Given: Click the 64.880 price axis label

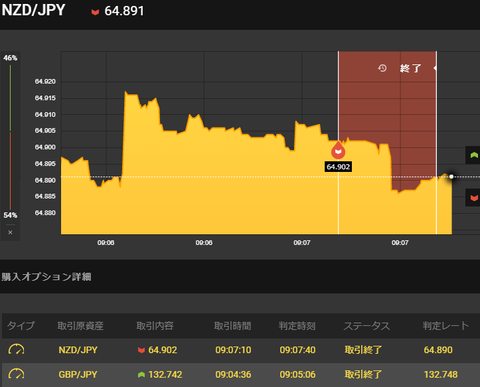Looking at the screenshot, I should [x=45, y=213].
